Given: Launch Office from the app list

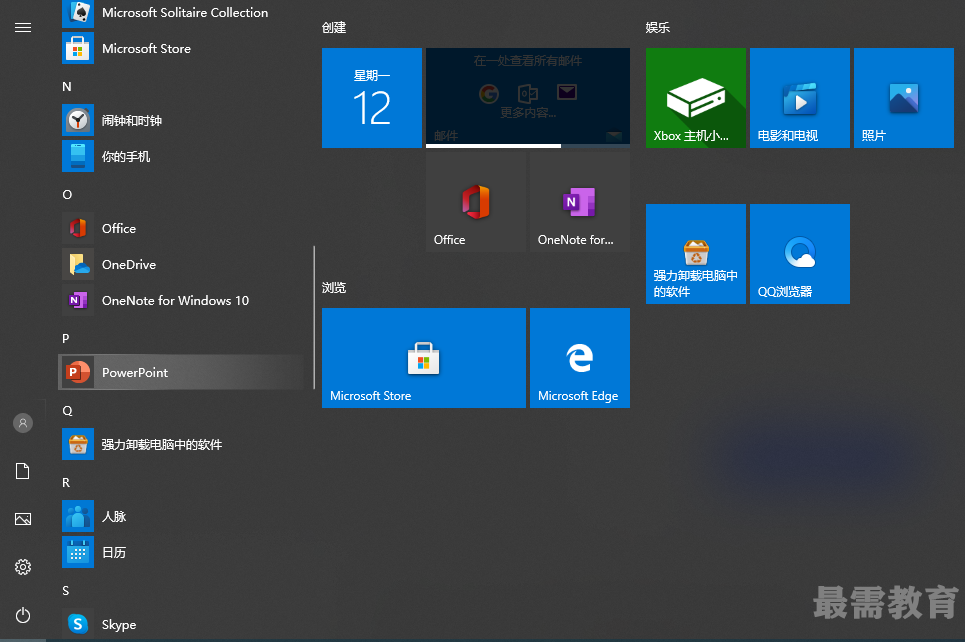Looking at the screenshot, I should pos(182,228).
